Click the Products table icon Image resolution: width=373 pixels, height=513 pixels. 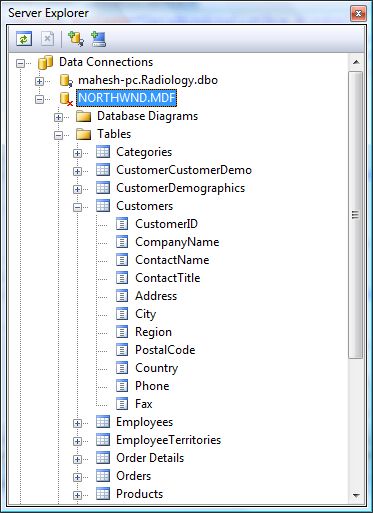(103, 494)
